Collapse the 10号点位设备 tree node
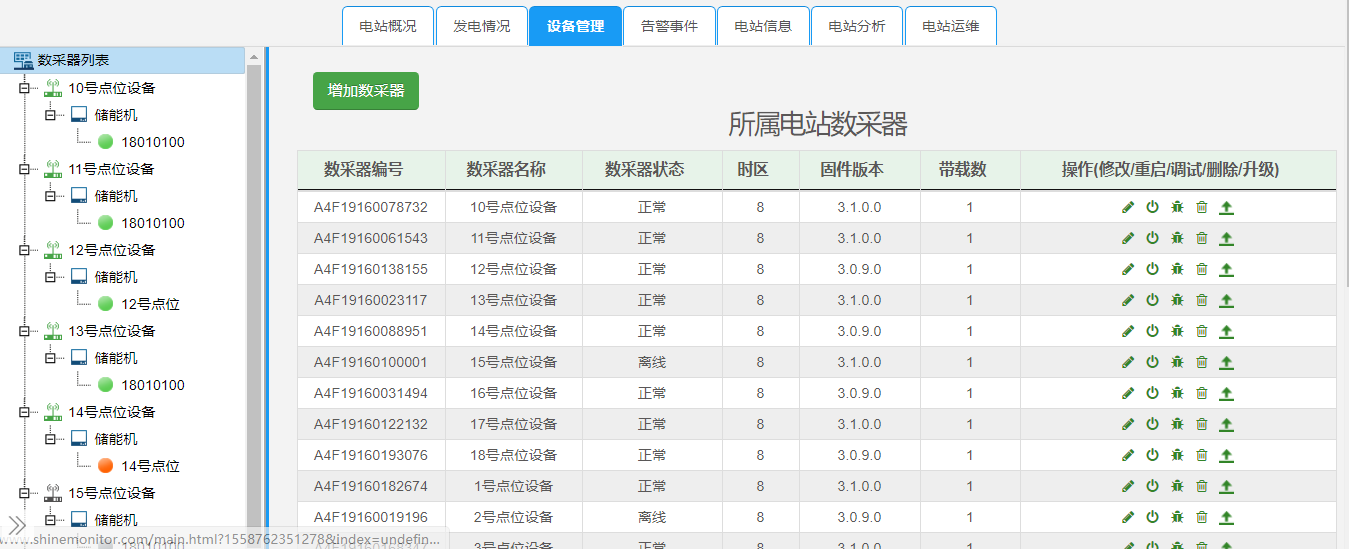Viewport: 1349px width, 549px height. 23,88
